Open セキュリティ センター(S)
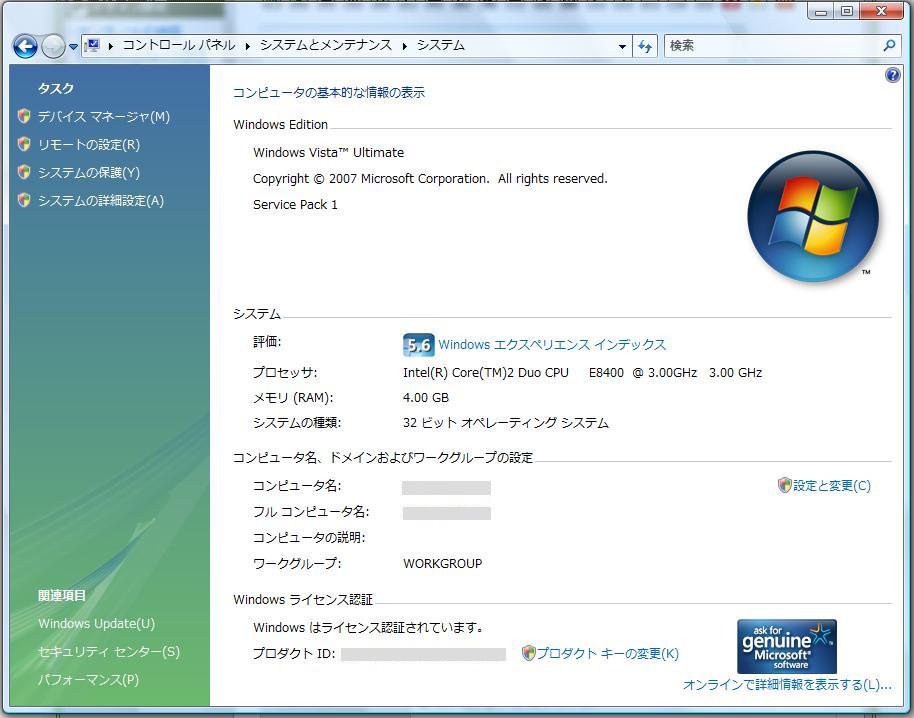The image size is (914, 718). pyautogui.click(x=109, y=652)
